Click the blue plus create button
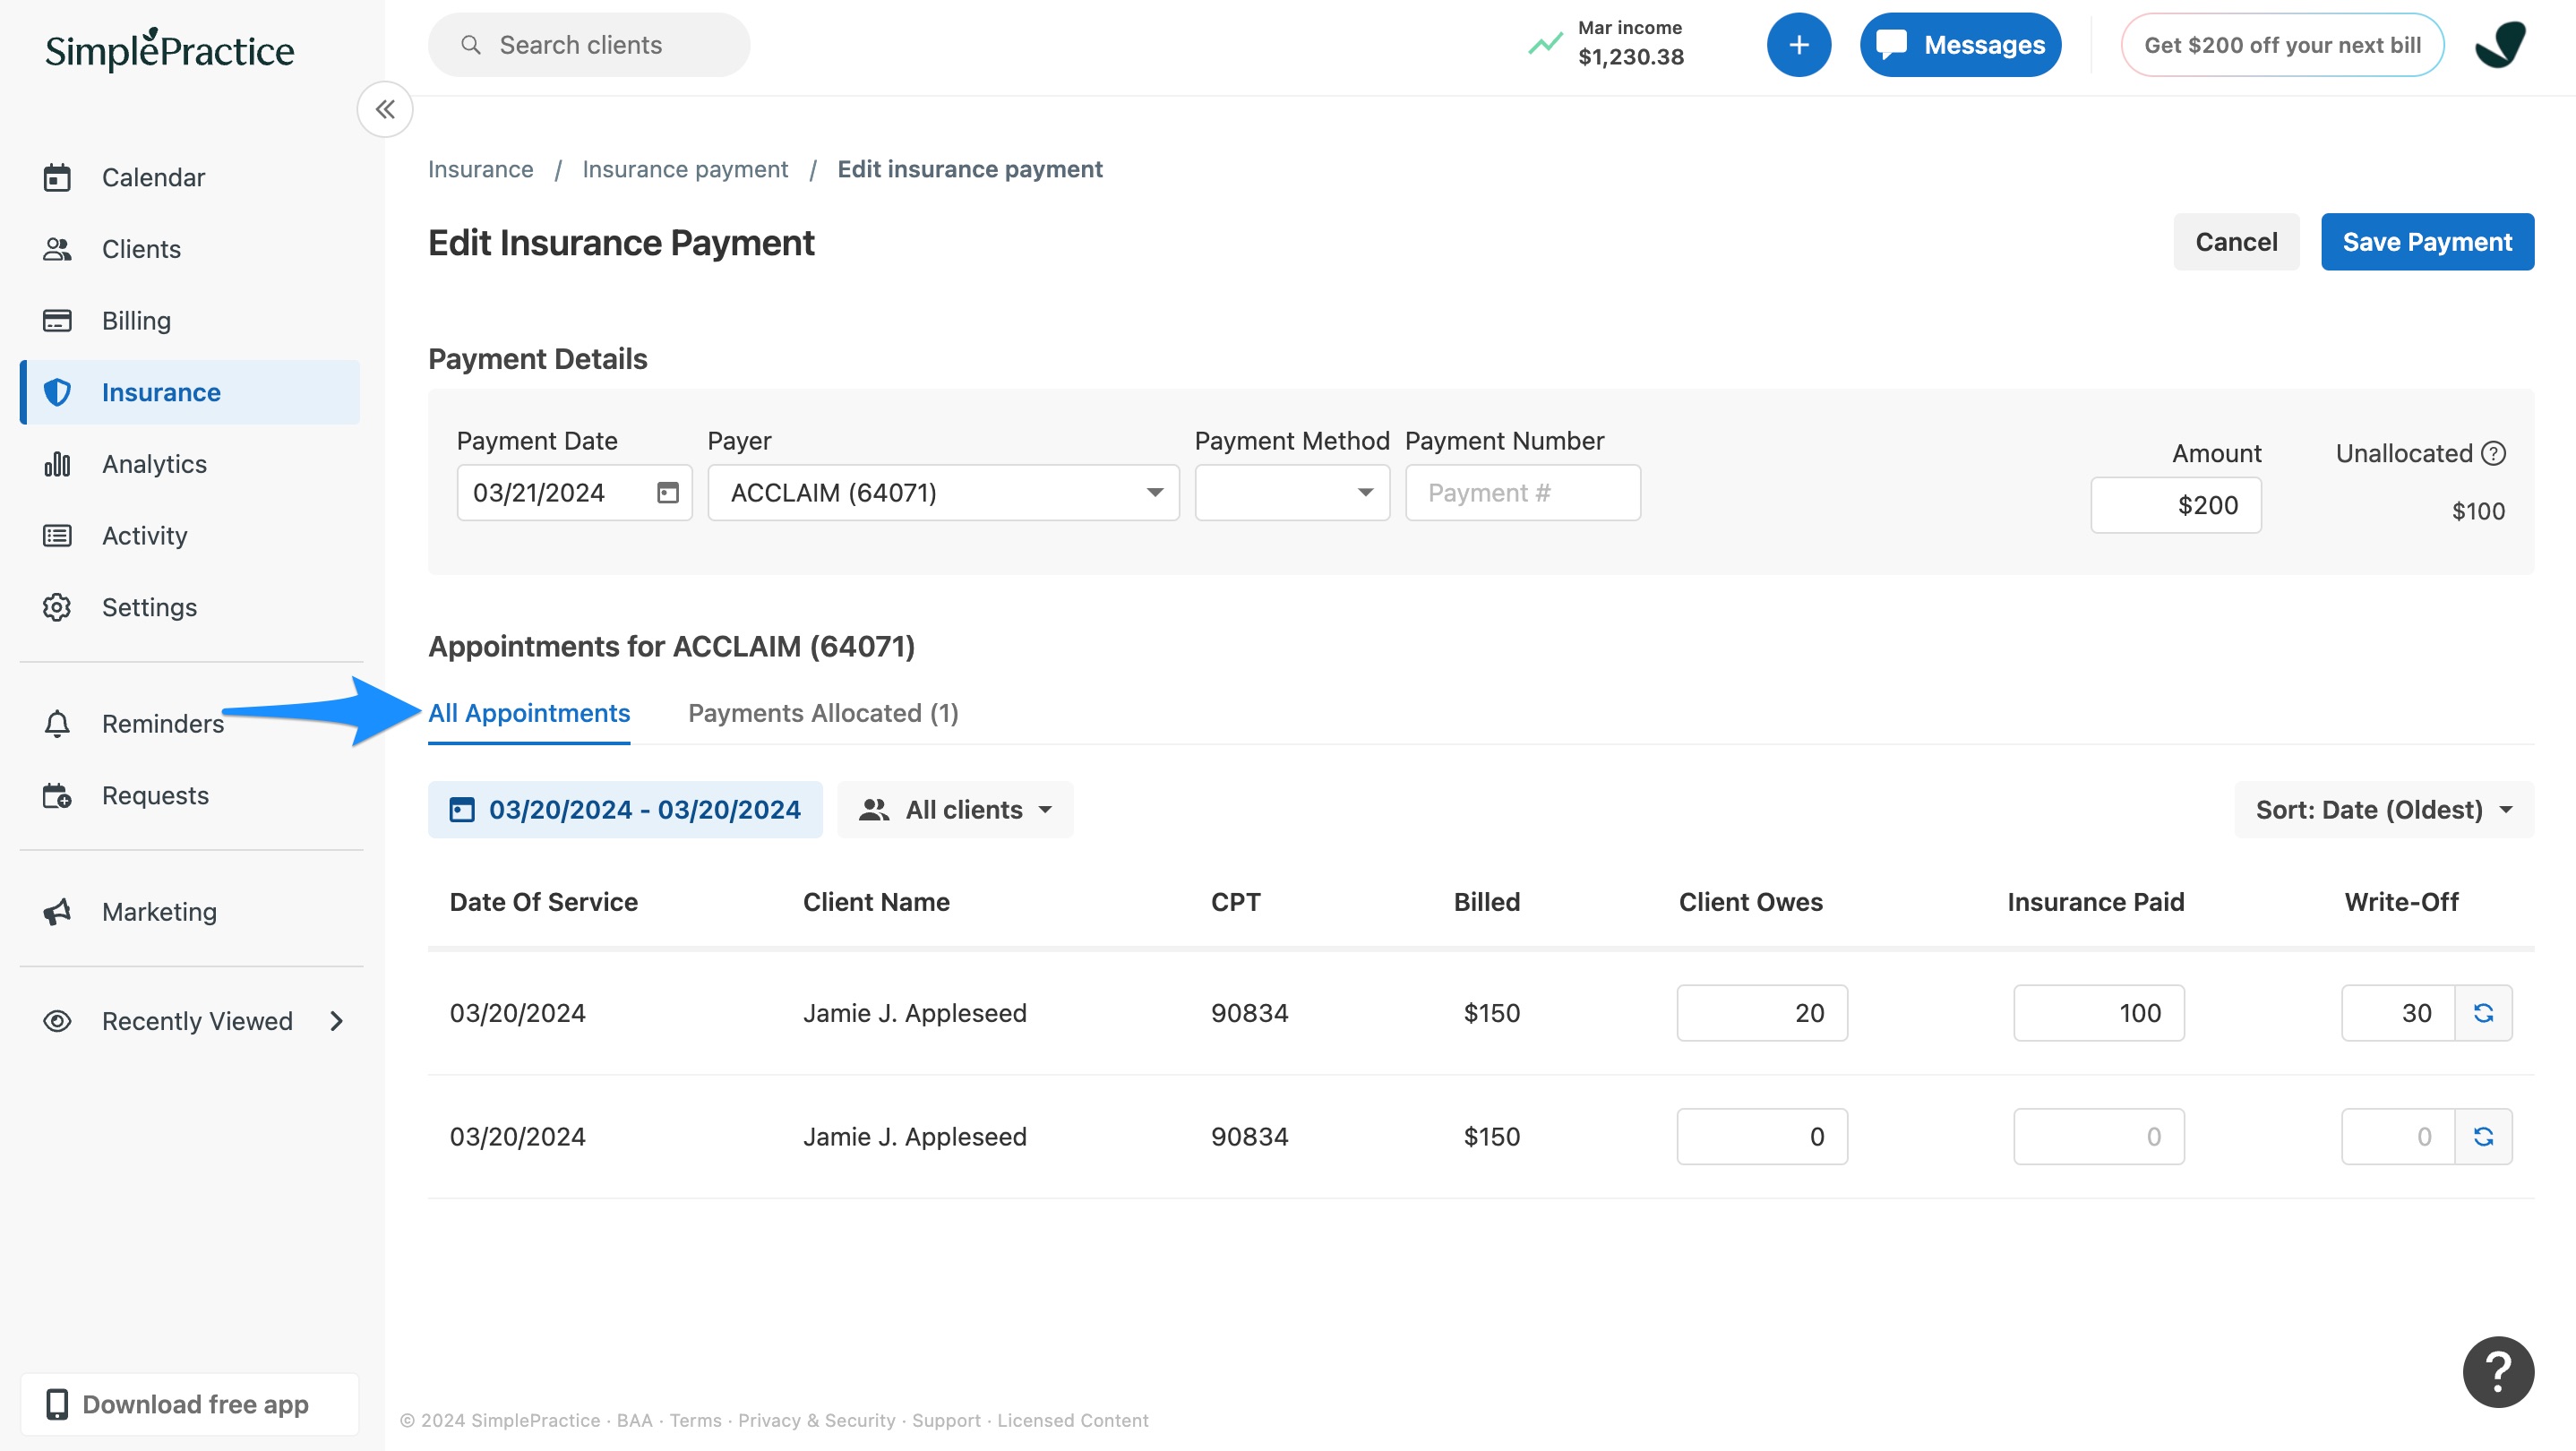The width and height of the screenshot is (2576, 1451). (x=1798, y=45)
